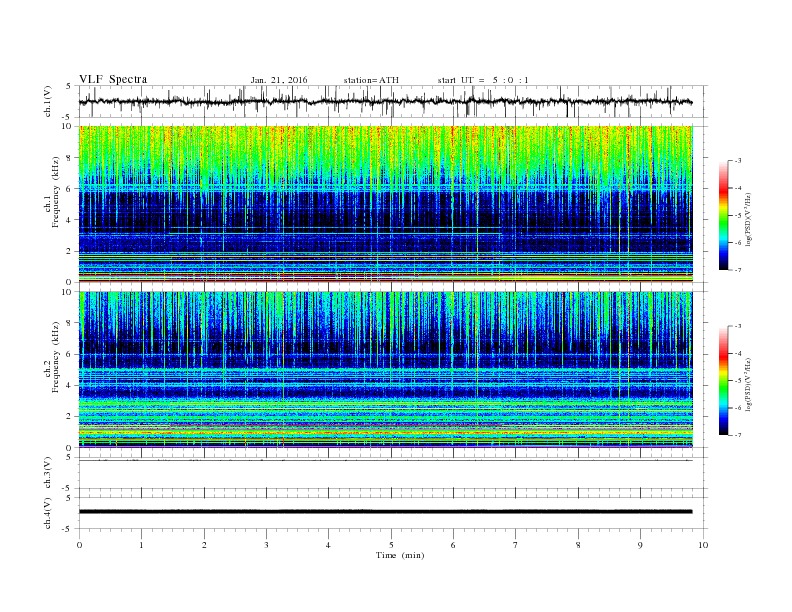Image resolution: width=792 pixels, height=612 pixels.
Task: Click the "Time (min)" x-axis title
Action: (400, 555)
